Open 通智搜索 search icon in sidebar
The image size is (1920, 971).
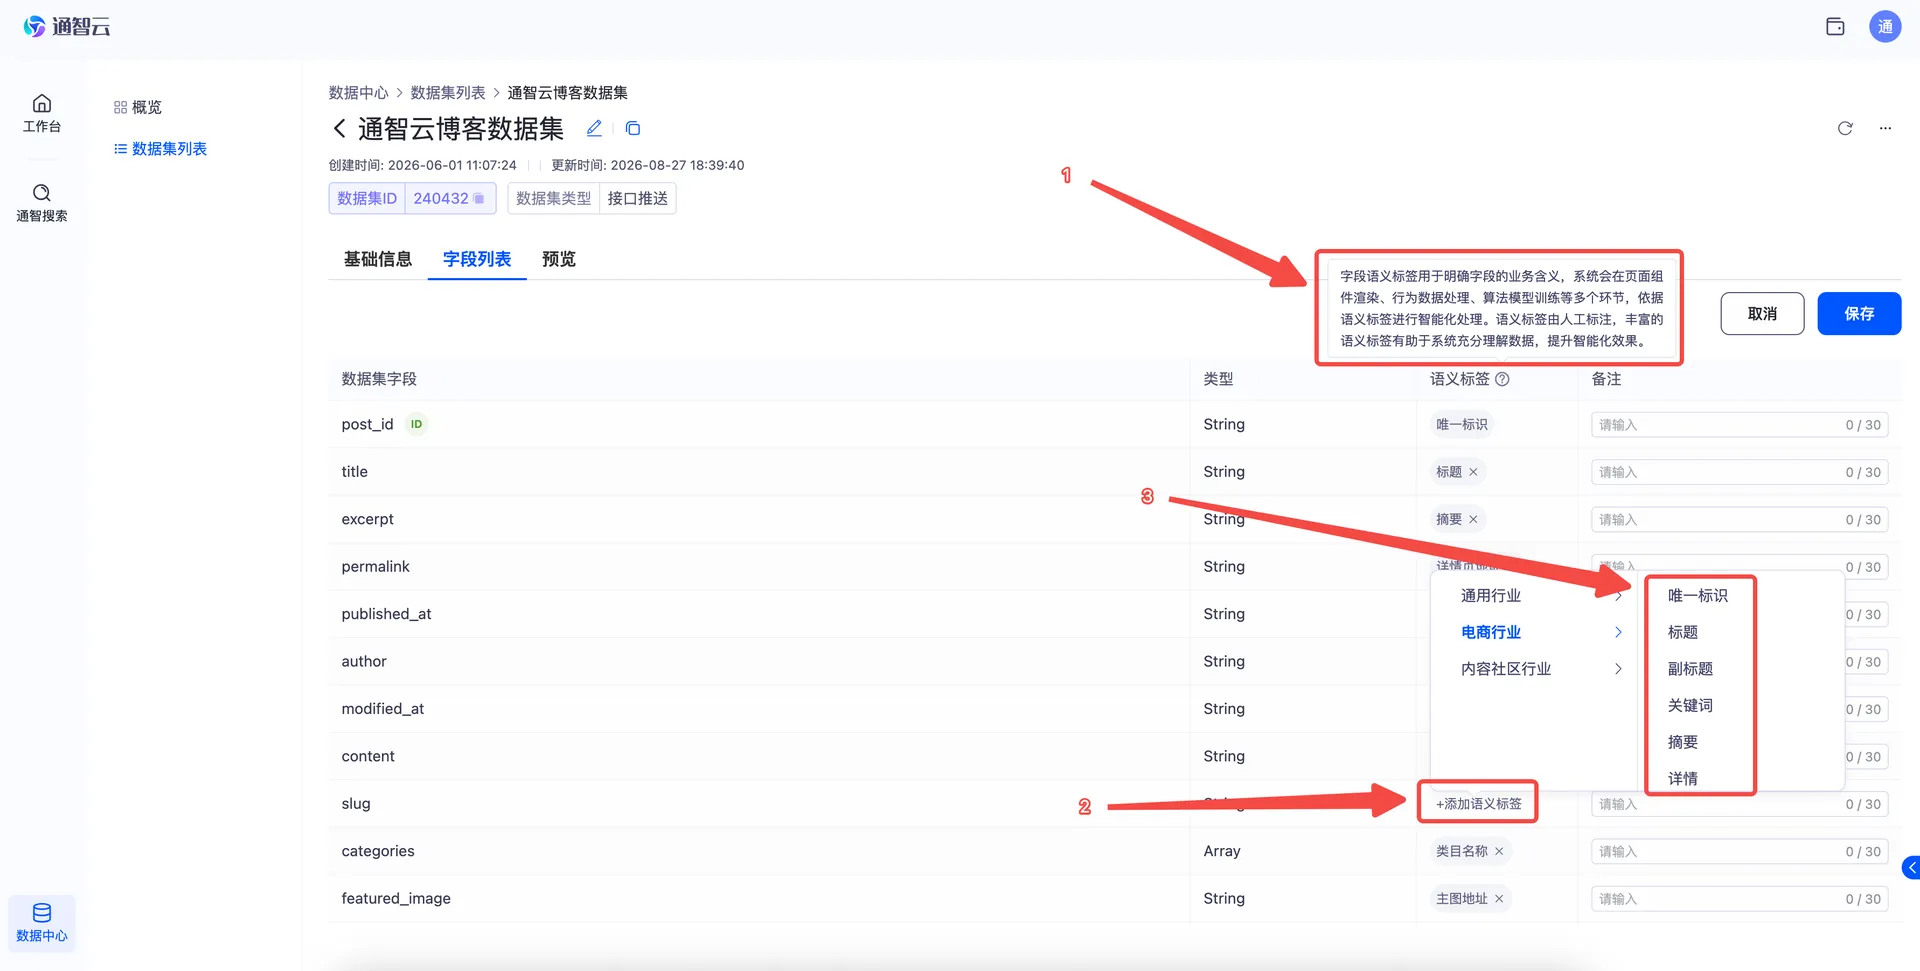42,202
